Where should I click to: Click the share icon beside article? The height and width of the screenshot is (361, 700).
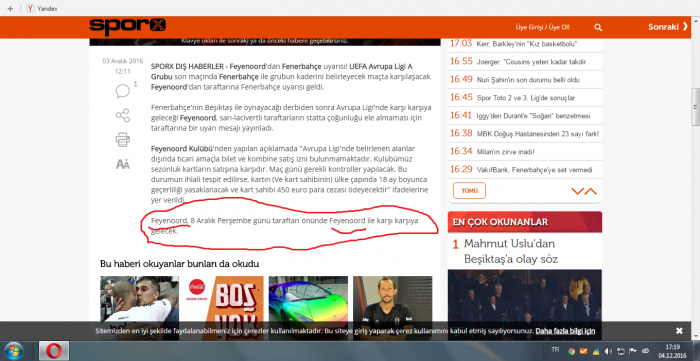point(123,116)
